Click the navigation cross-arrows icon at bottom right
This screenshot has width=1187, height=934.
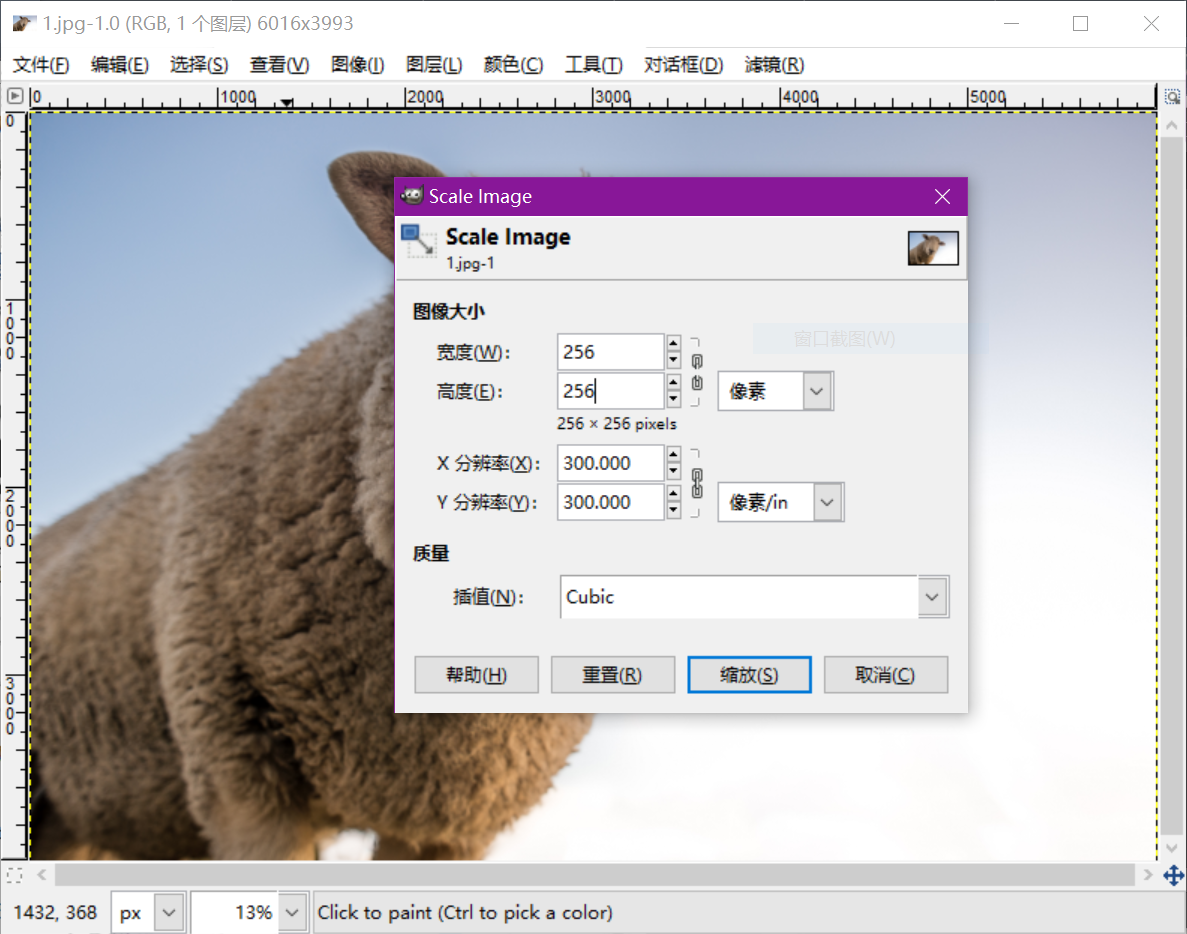1173,876
